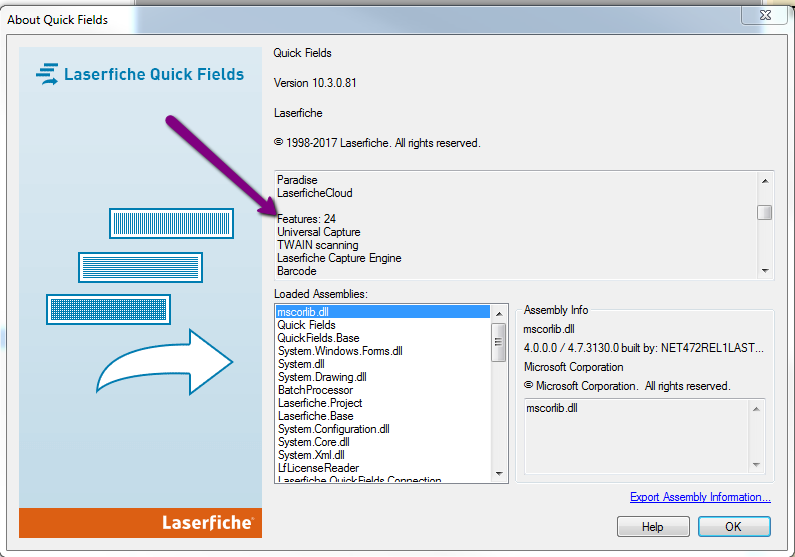The image size is (795, 557).
Task: Click the 'Features: 24' line
Action: click(306, 219)
